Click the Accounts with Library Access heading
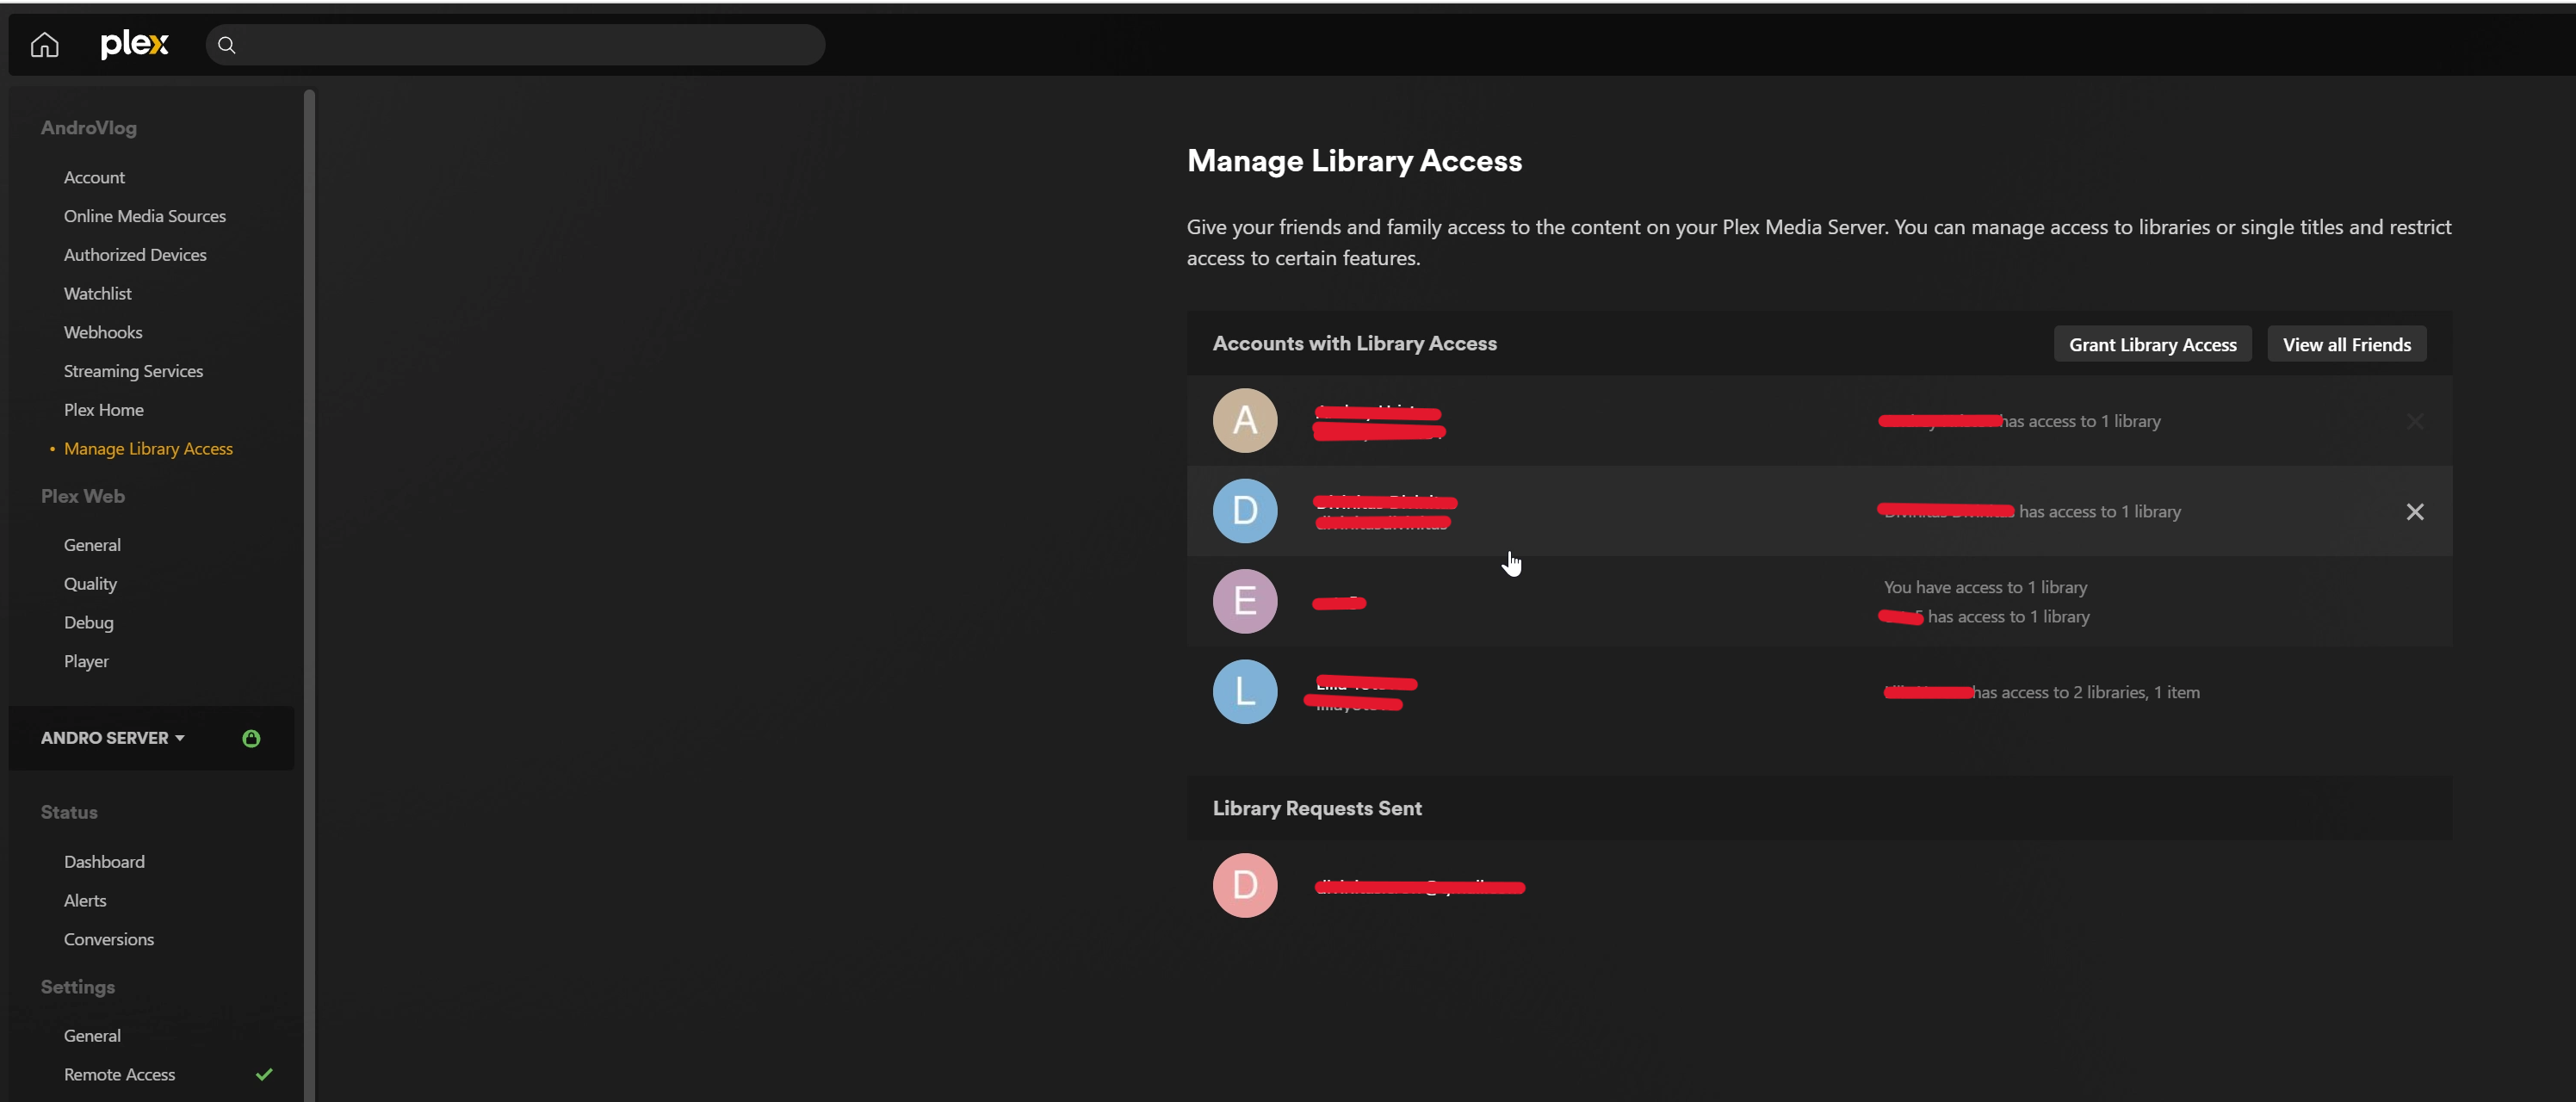Viewport: 2576px width, 1102px height. 1354,343
